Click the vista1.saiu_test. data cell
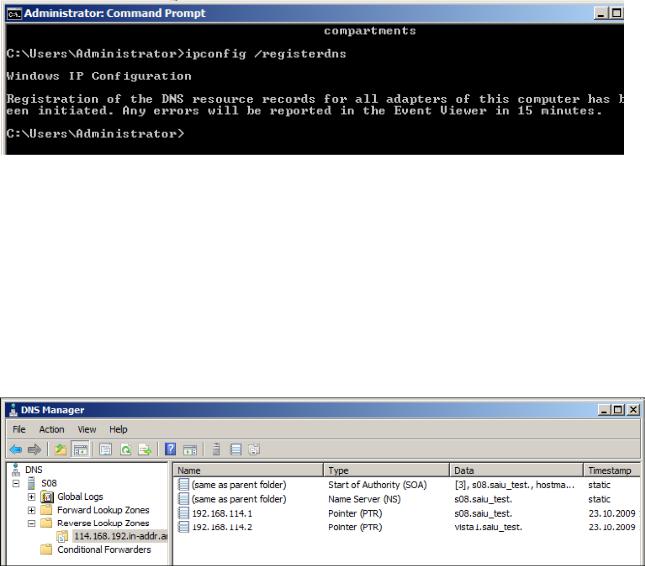Image resolution: width=645 pixels, height=566 pixels. pyautogui.click(x=488, y=527)
